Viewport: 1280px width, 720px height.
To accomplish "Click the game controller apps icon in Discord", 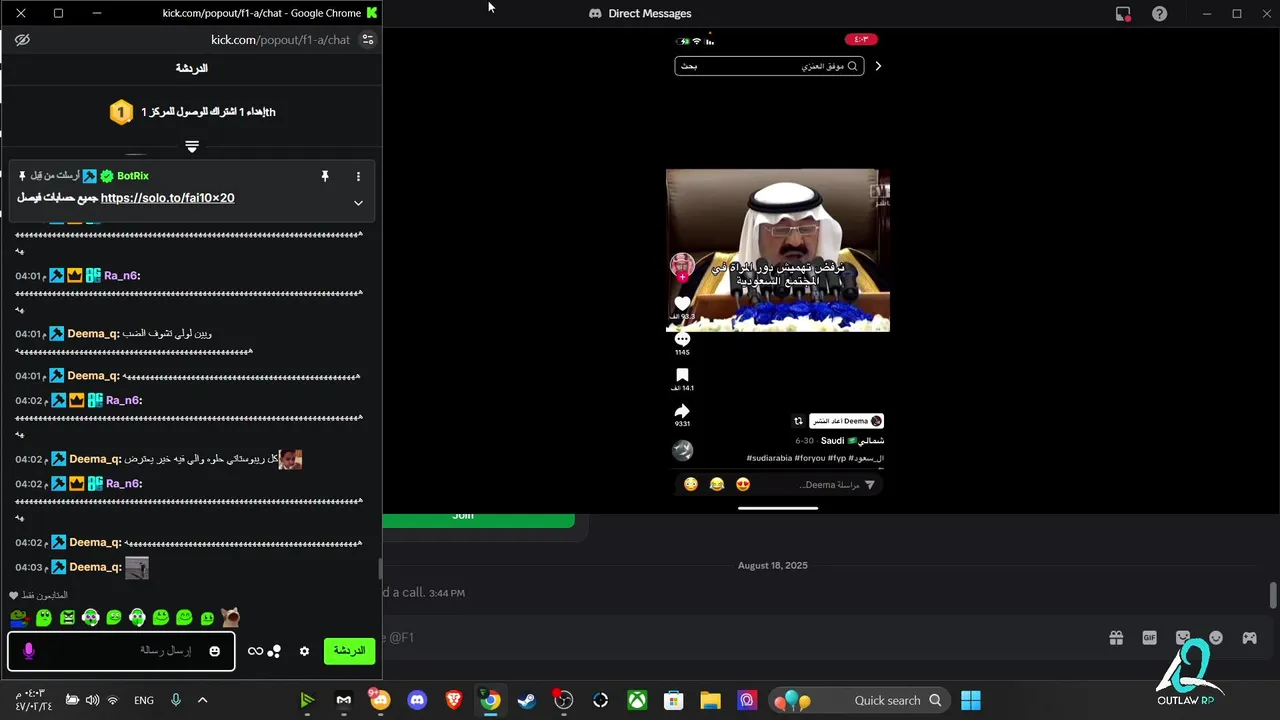I will (x=1249, y=638).
